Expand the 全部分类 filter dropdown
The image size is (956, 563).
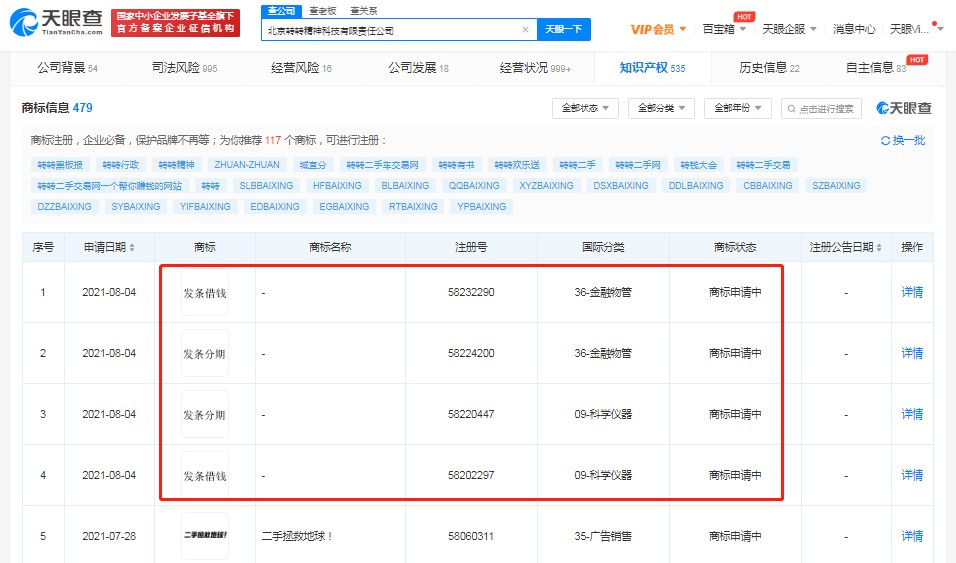(661, 108)
